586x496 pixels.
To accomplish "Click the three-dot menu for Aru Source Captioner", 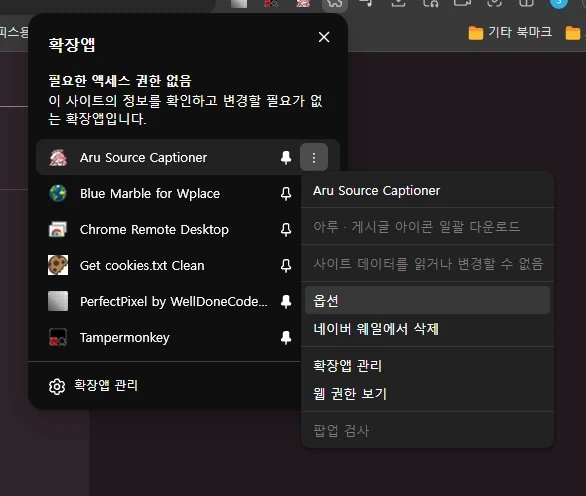I will [x=314, y=157].
